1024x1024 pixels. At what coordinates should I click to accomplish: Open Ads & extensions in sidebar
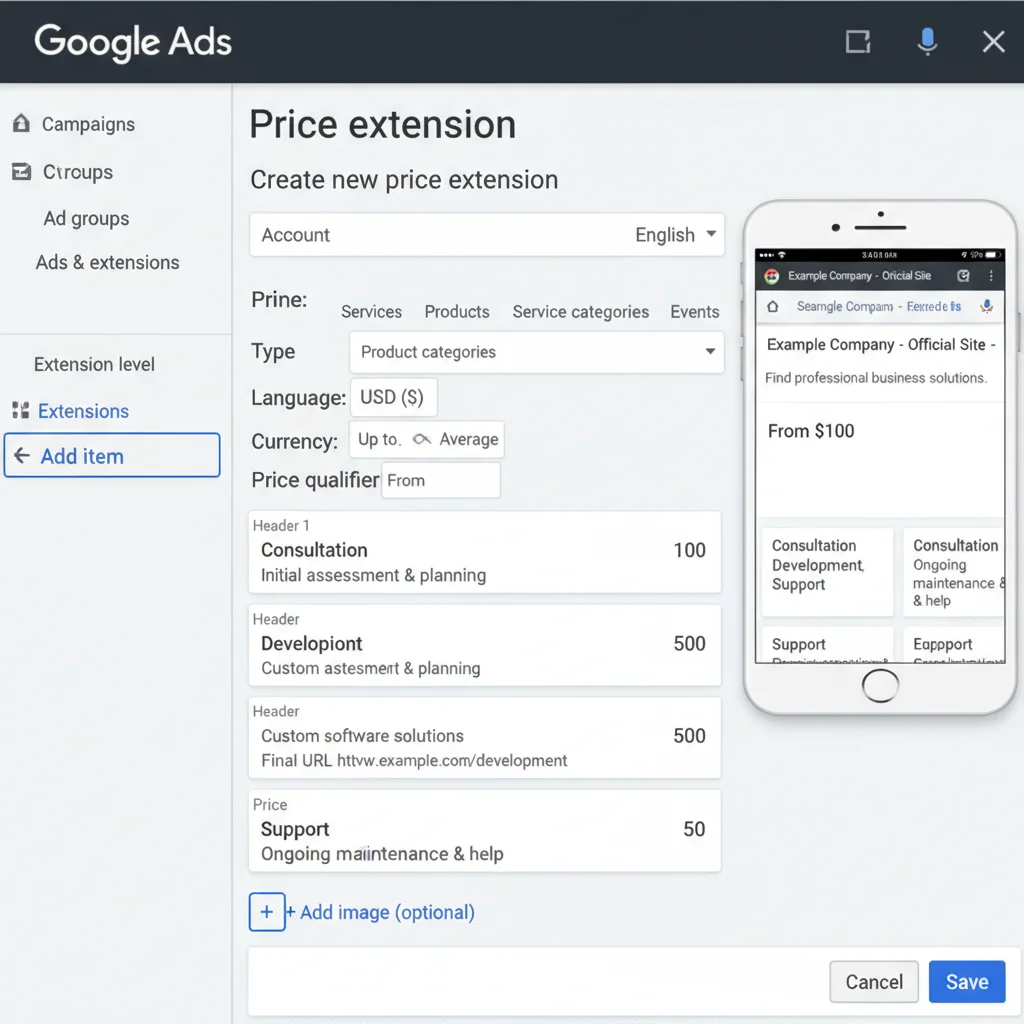107,262
